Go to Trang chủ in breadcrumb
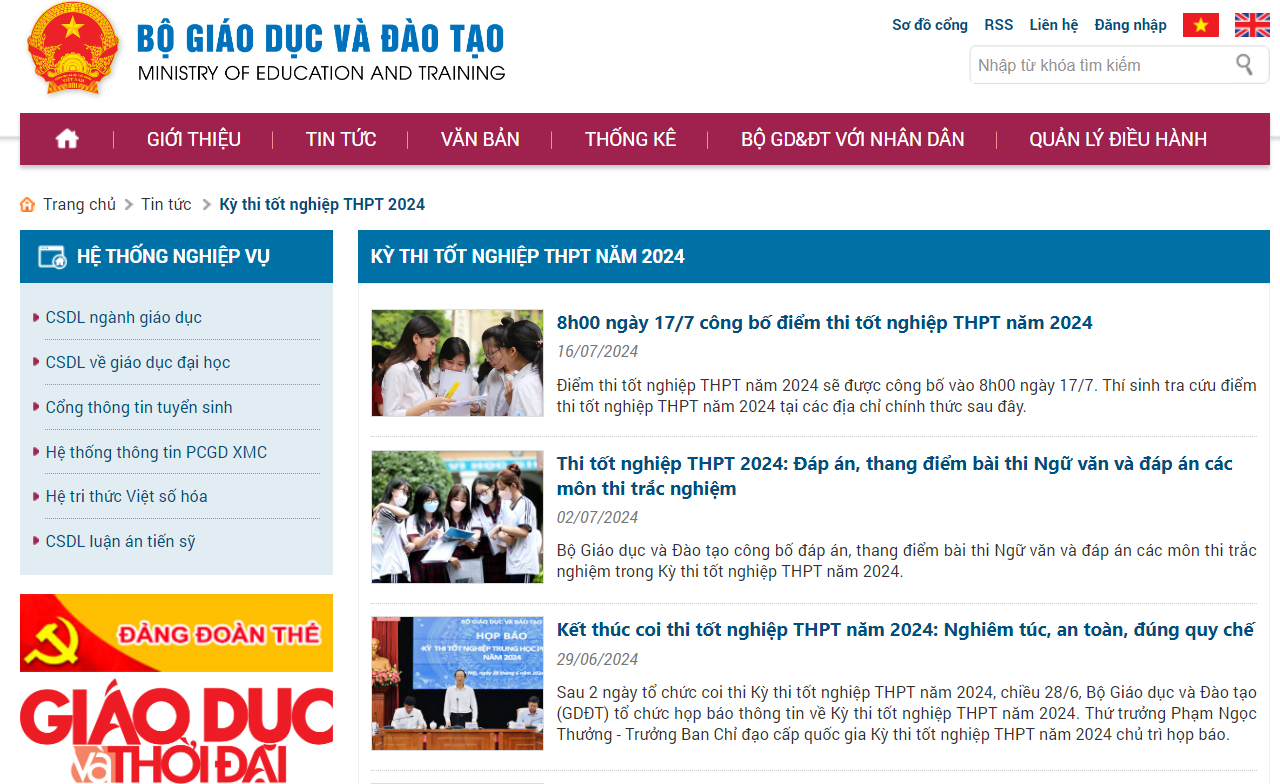Image resolution: width=1280 pixels, height=784 pixels. click(79, 204)
